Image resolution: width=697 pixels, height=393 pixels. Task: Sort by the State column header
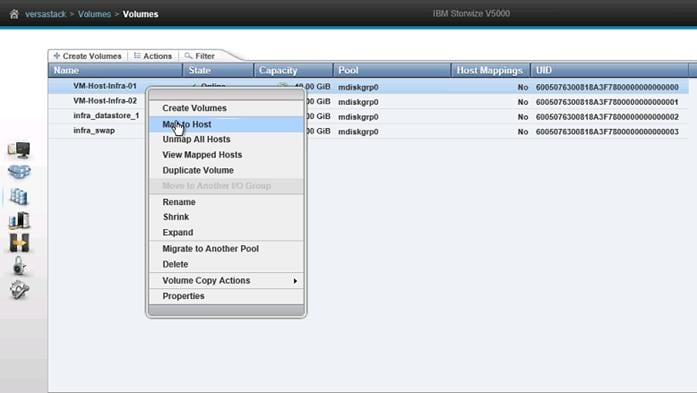click(218, 70)
